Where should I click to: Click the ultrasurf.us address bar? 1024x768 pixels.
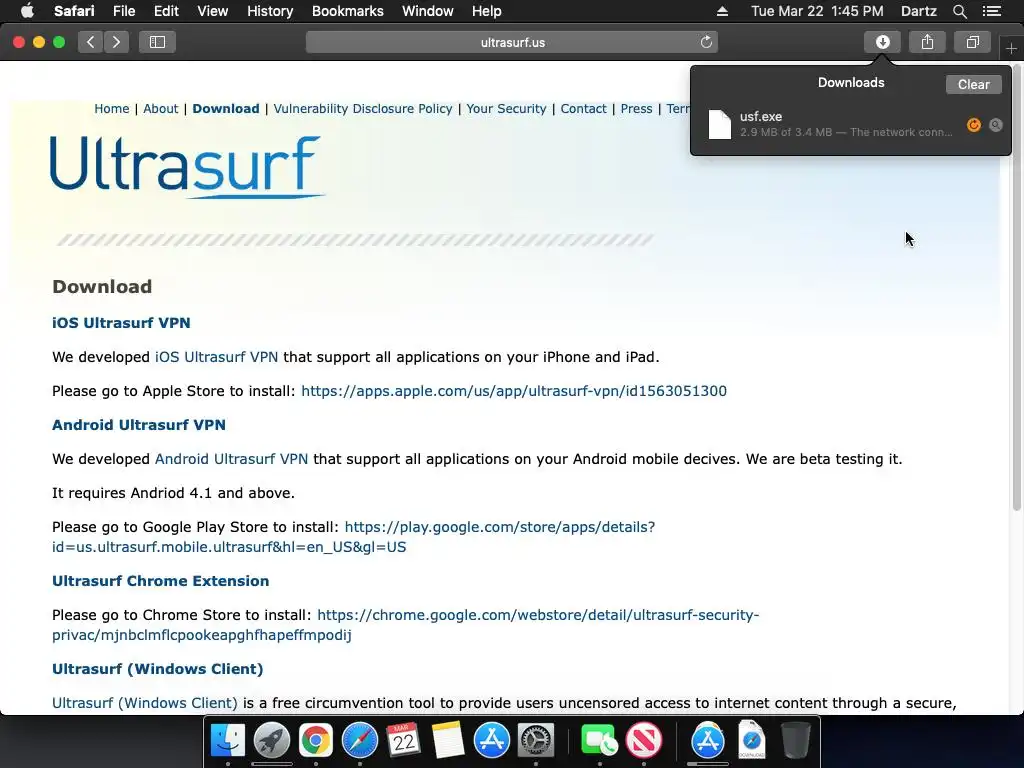pos(512,42)
